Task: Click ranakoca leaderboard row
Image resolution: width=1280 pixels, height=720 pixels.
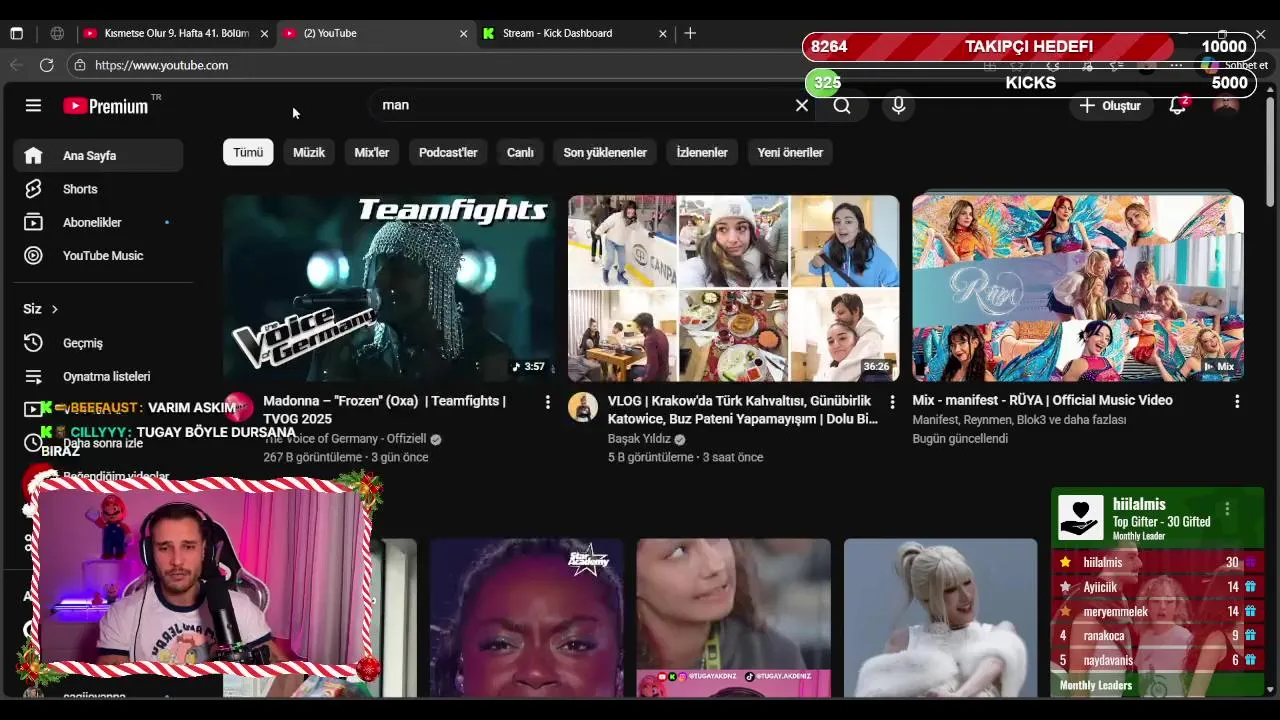Action: [1156, 636]
